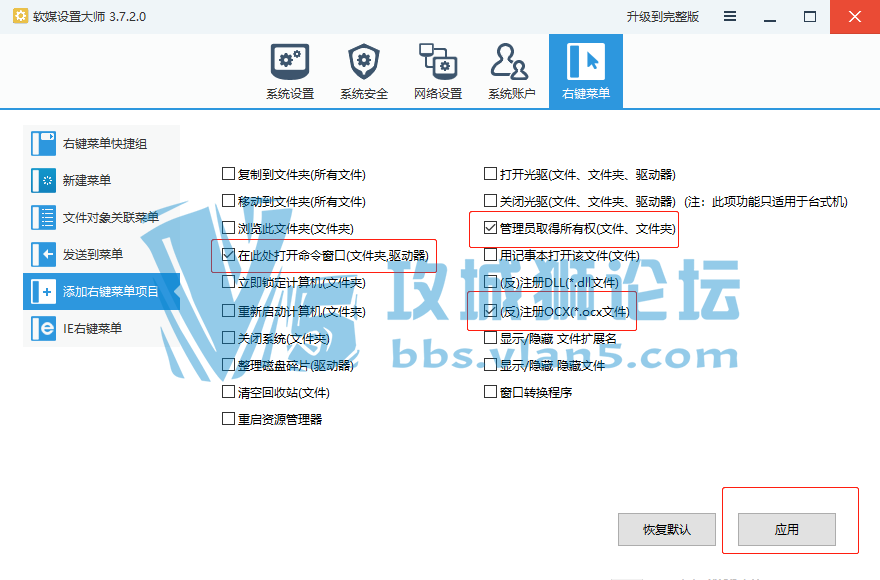Open the 系统安全 shield icon
Image resolution: width=880 pixels, height=580 pixels.
364,61
